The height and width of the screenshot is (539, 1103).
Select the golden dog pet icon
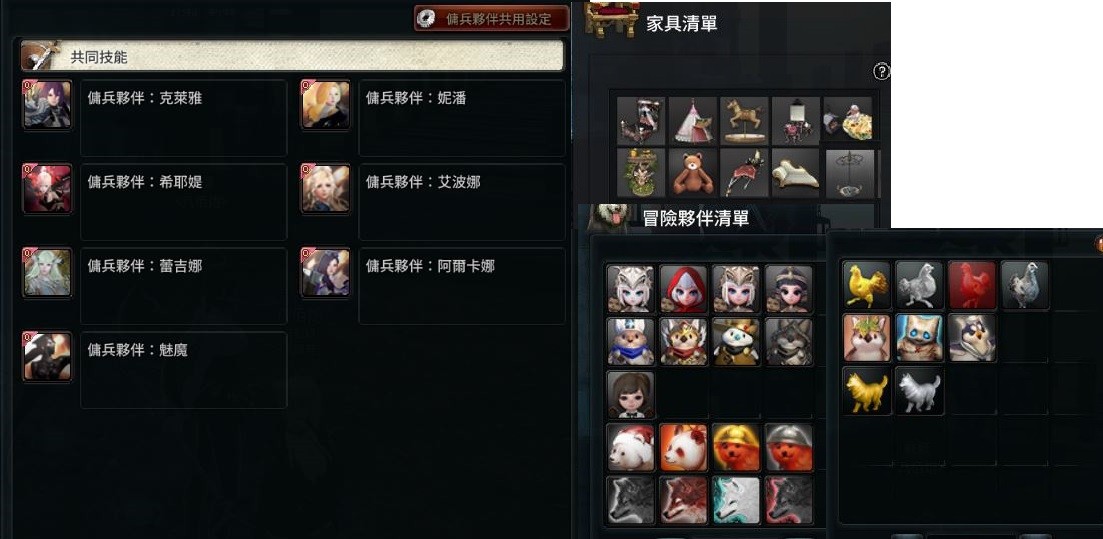(867, 391)
